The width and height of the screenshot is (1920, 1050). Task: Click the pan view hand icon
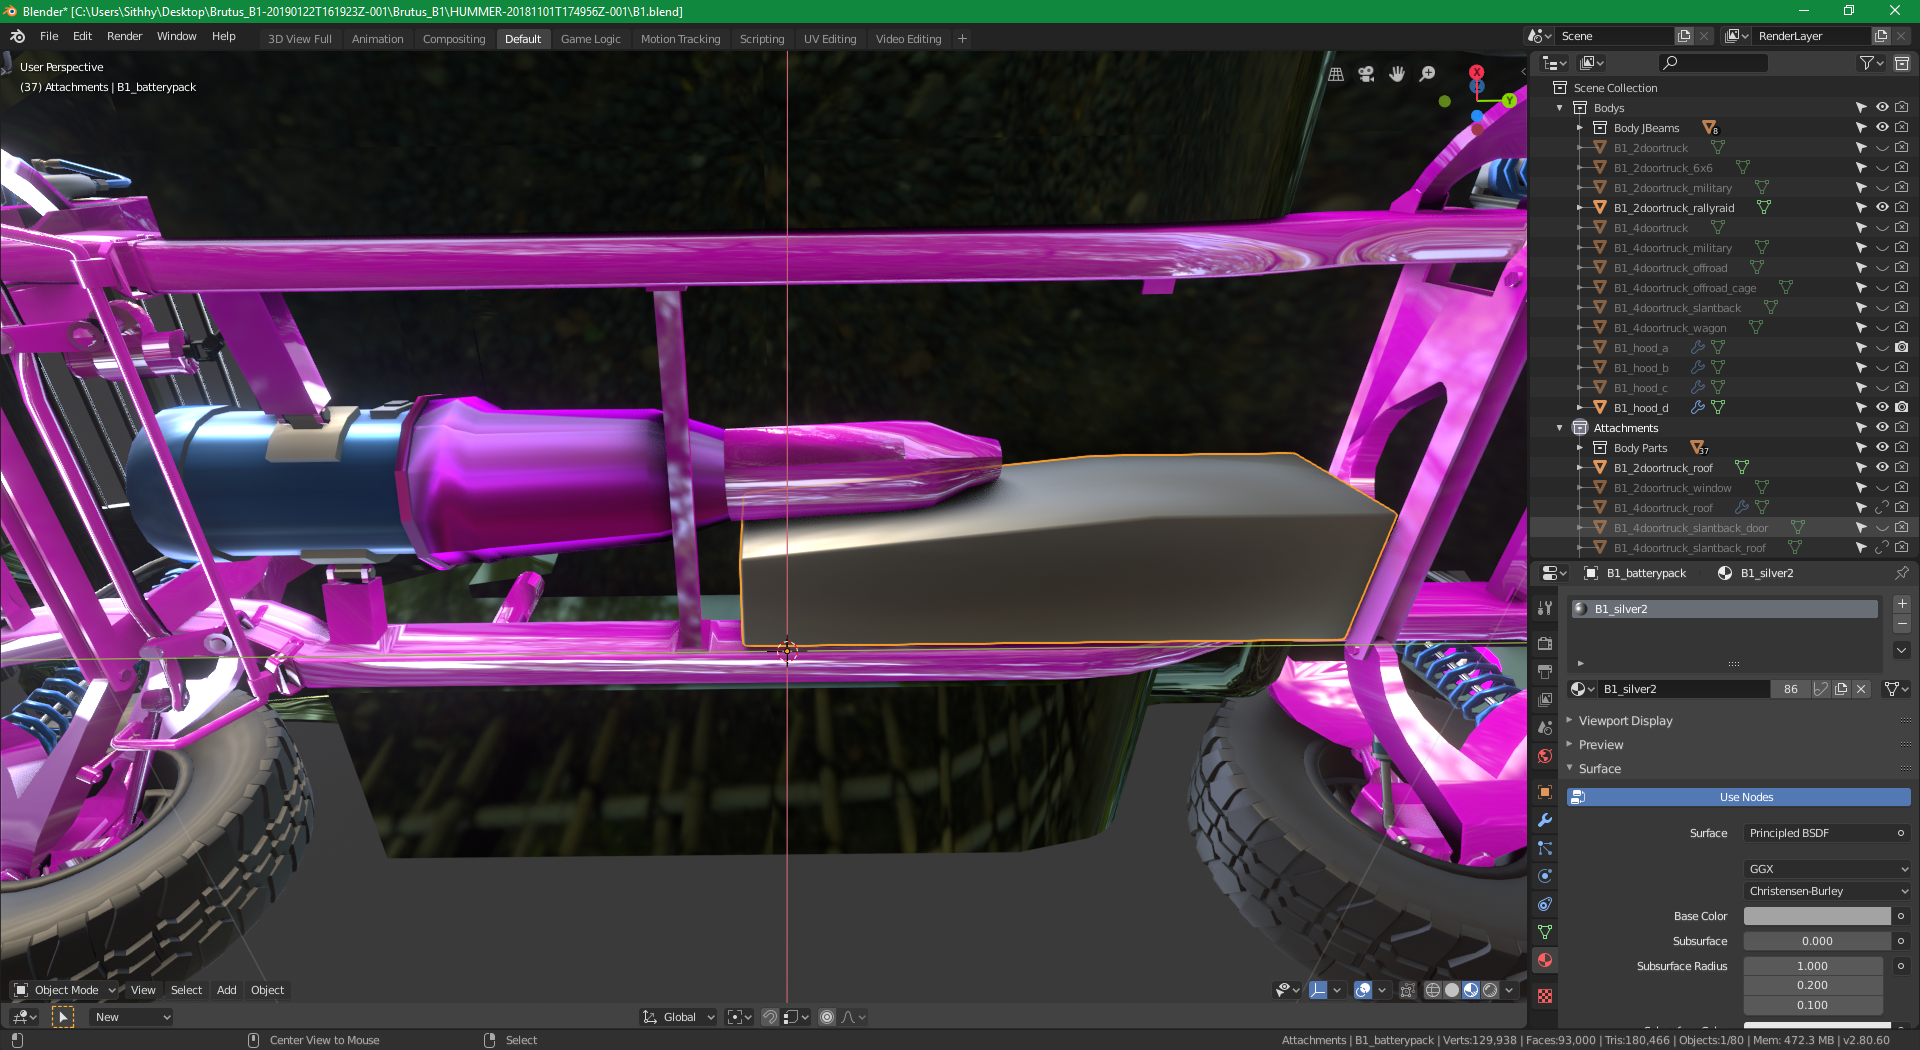point(1397,74)
